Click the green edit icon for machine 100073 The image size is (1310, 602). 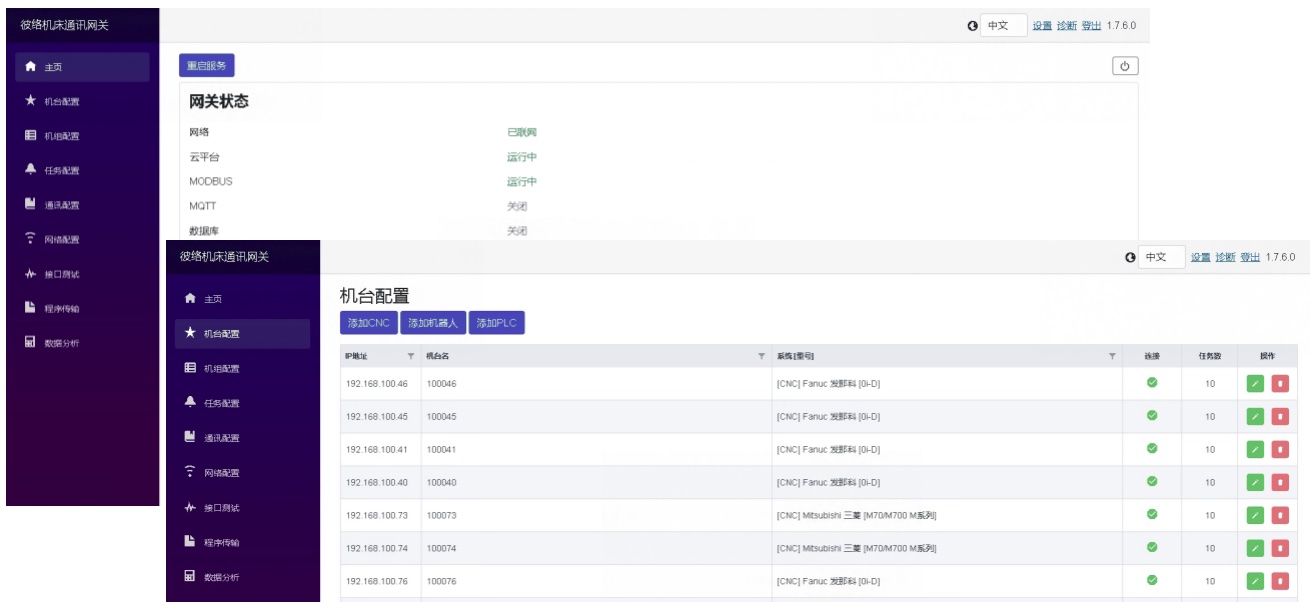[x=1255, y=515]
